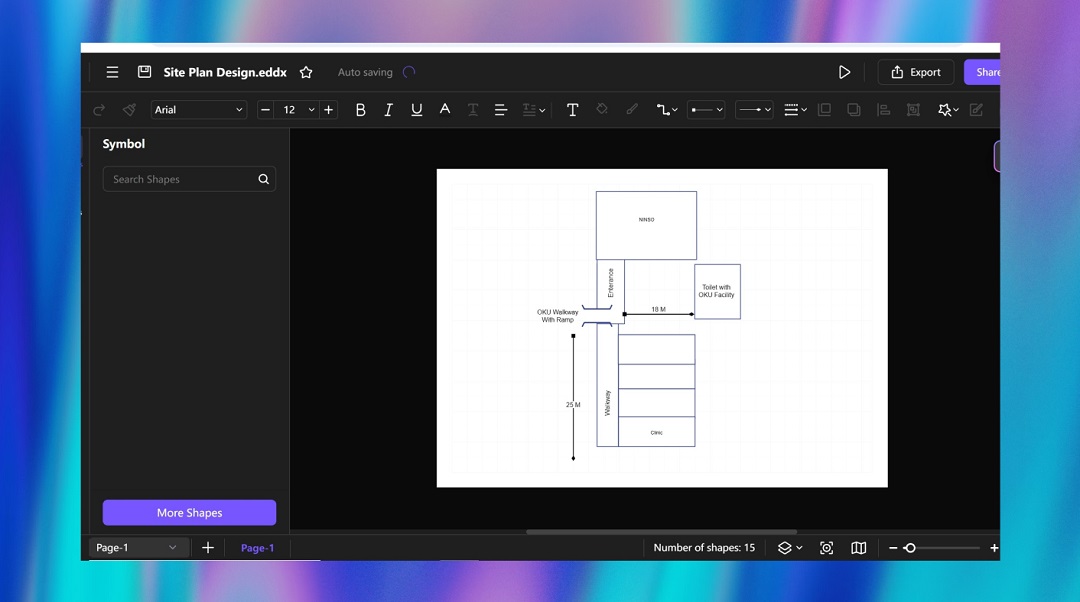Switch to the Page-1 tab
1080x602 pixels.
pos(257,548)
